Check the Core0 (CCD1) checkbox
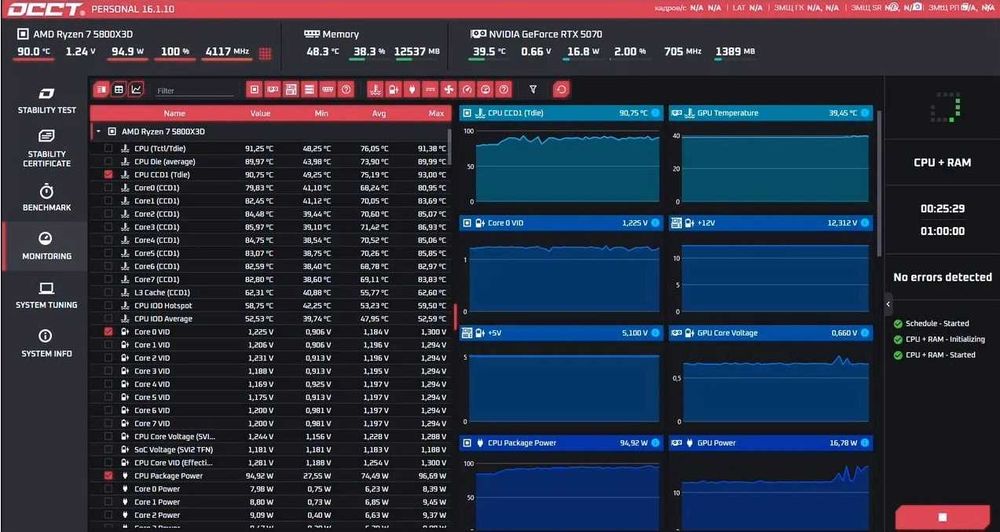This screenshot has height=532, width=1000. point(108,188)
